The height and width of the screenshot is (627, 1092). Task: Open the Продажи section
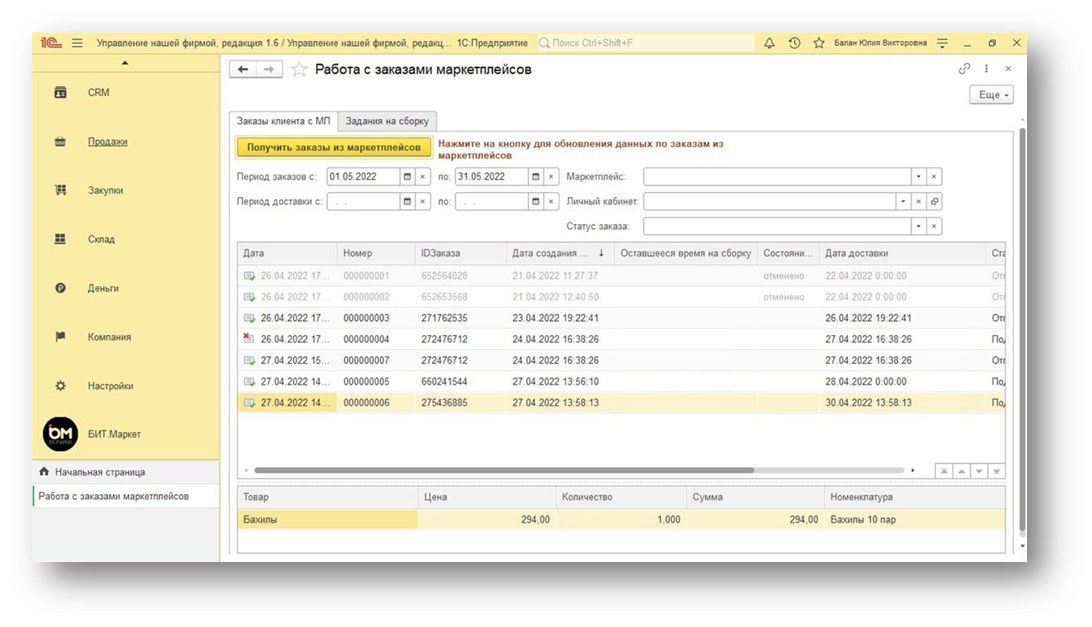coord(107,141)
